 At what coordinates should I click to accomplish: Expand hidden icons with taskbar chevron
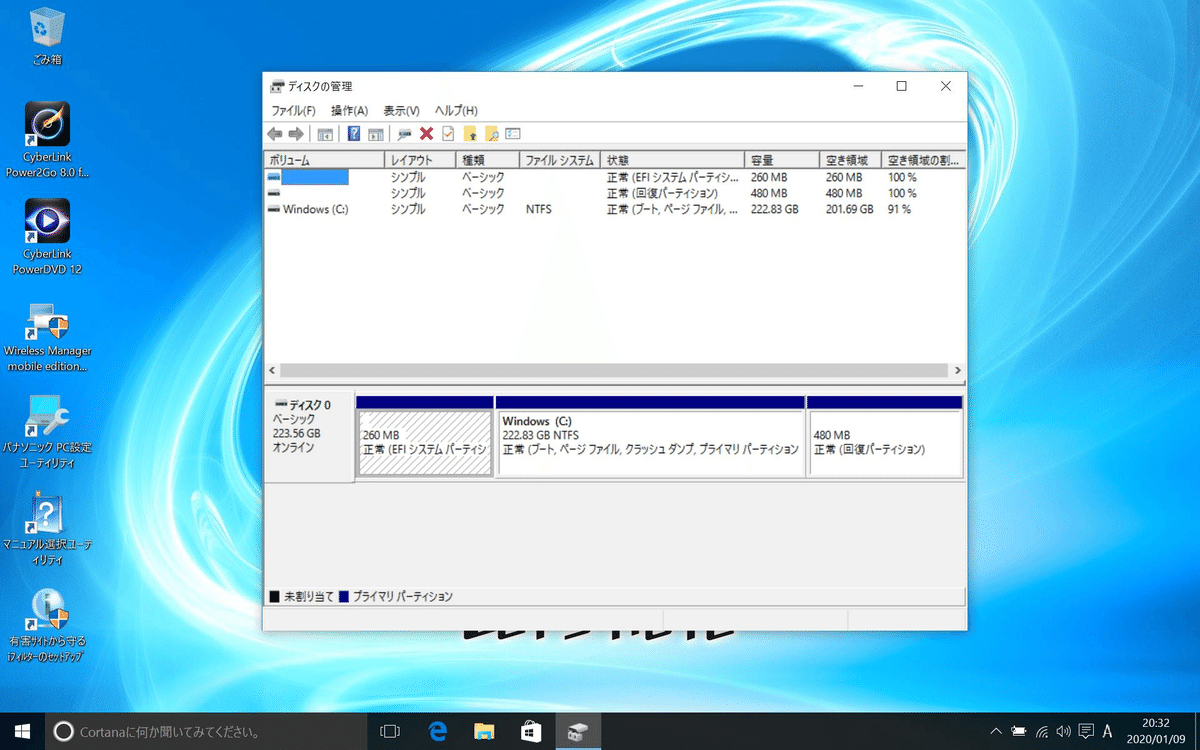[x=997, y=731]
